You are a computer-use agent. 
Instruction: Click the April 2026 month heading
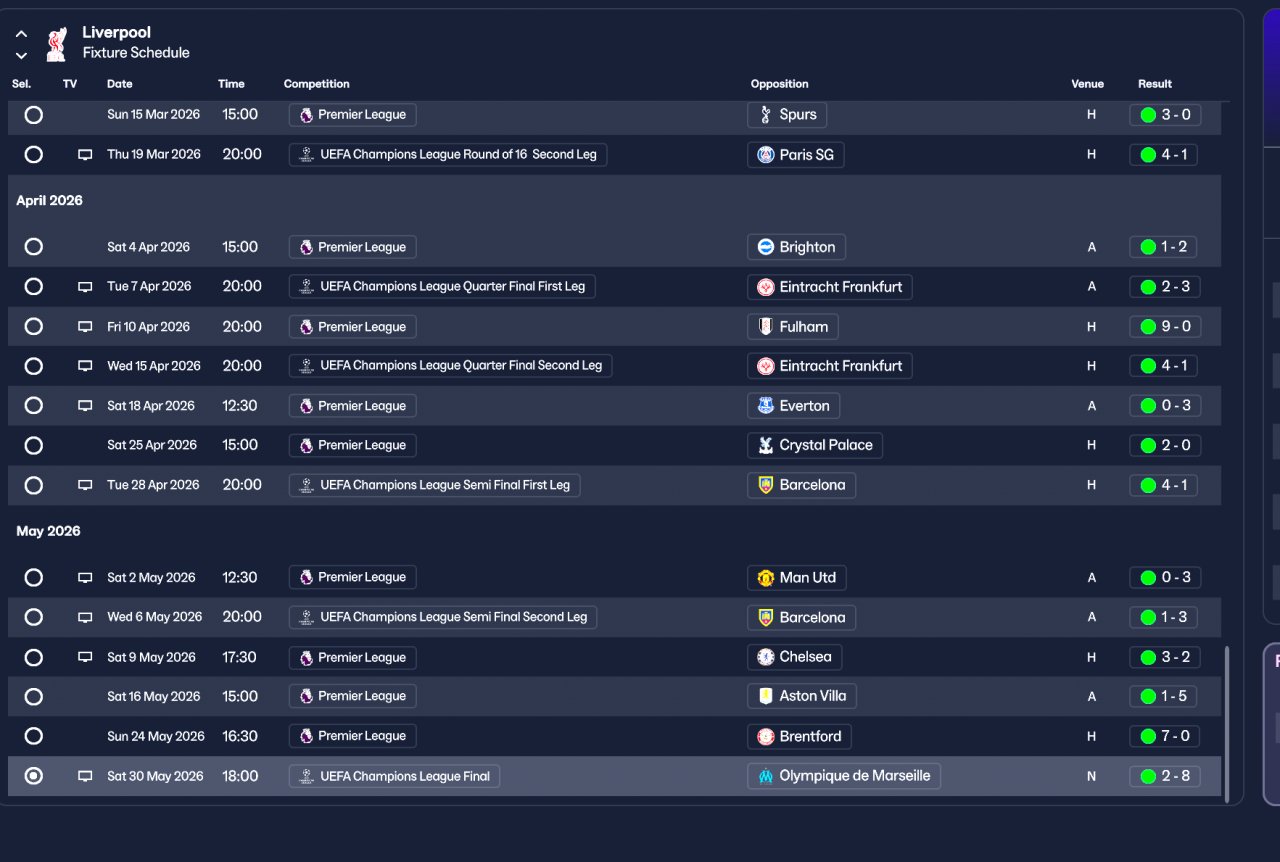pos(50,201)
